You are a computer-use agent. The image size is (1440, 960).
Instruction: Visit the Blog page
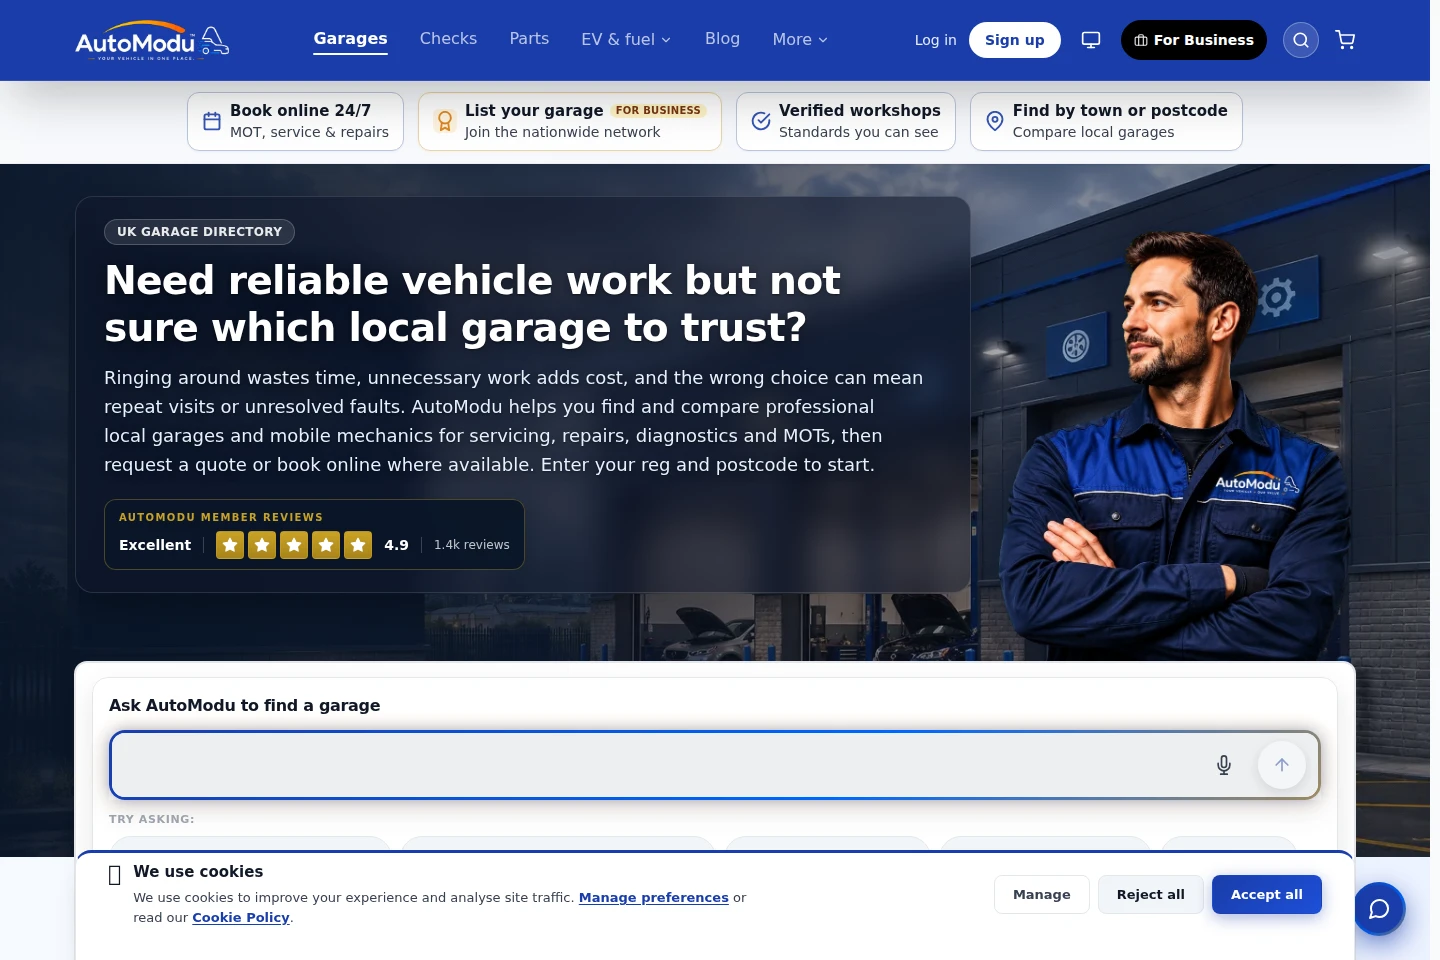coord(722,39)
